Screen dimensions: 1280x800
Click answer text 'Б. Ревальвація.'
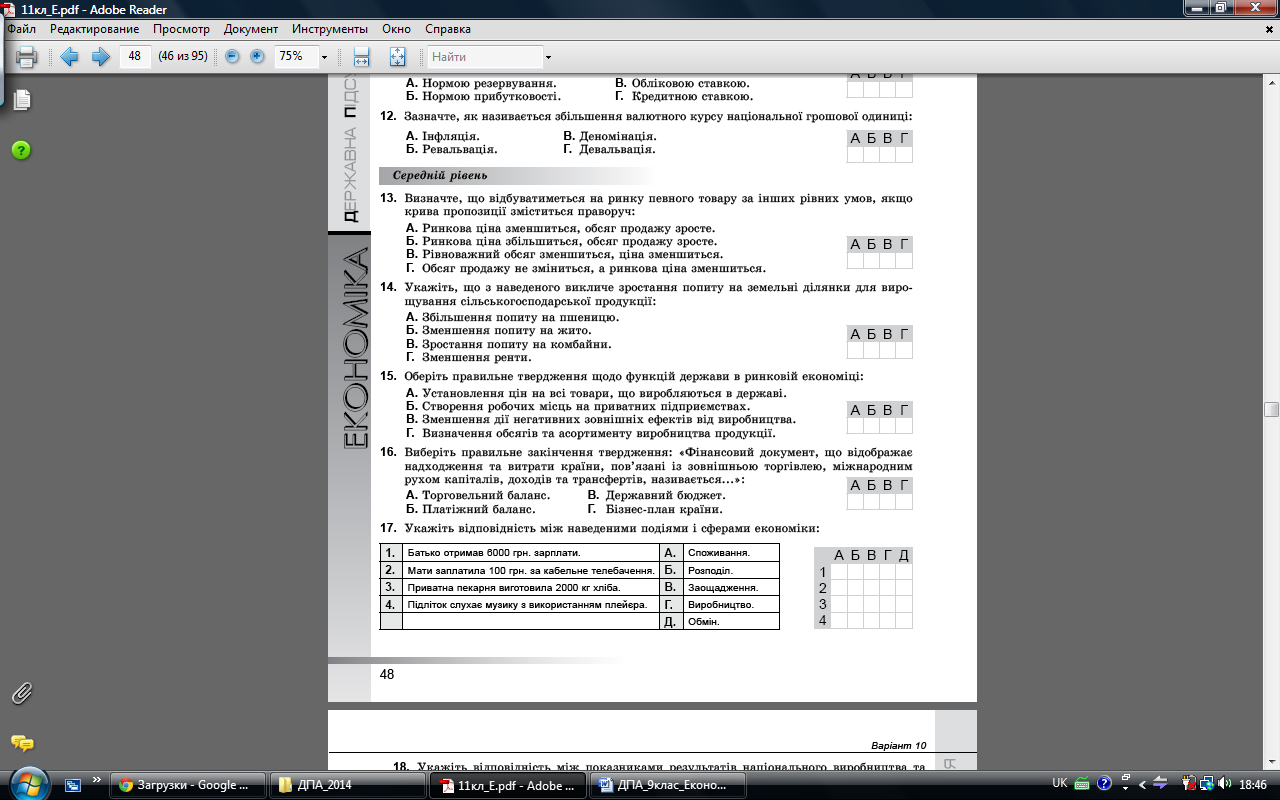tap(452, 149)
